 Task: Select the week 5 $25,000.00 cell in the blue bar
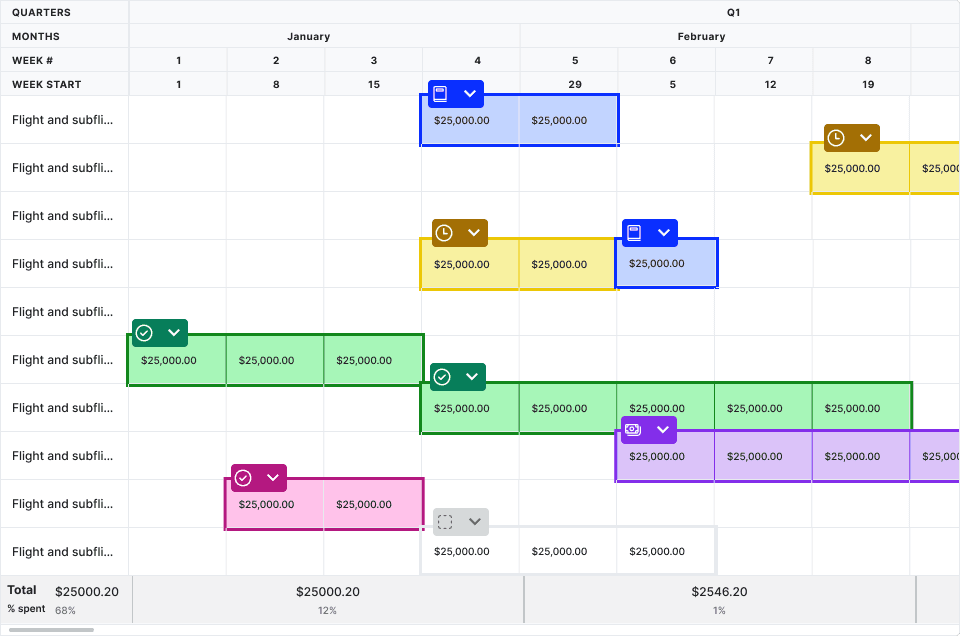point(568,121)
